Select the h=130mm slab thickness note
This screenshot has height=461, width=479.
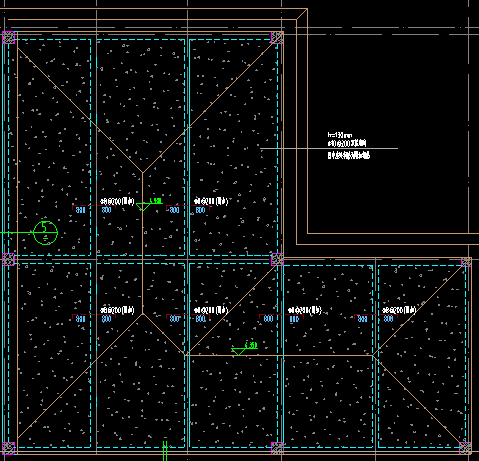340,135
